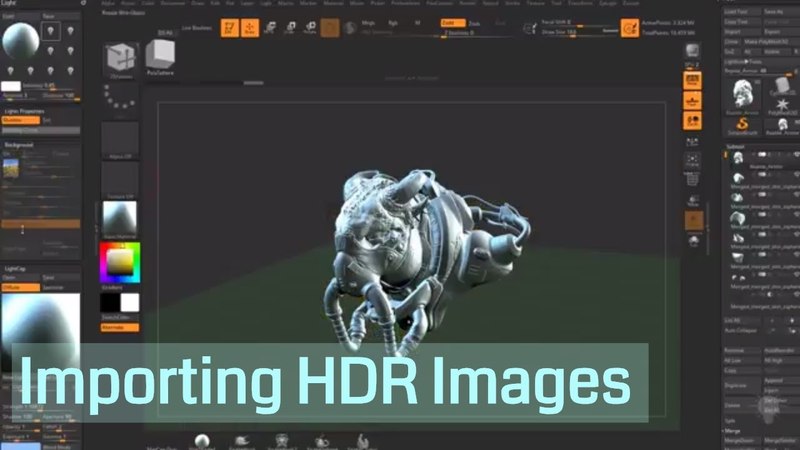Select the SimpleBrush tool thumbnail
Viewport: 800px width, 450px height.
[743, 126]
